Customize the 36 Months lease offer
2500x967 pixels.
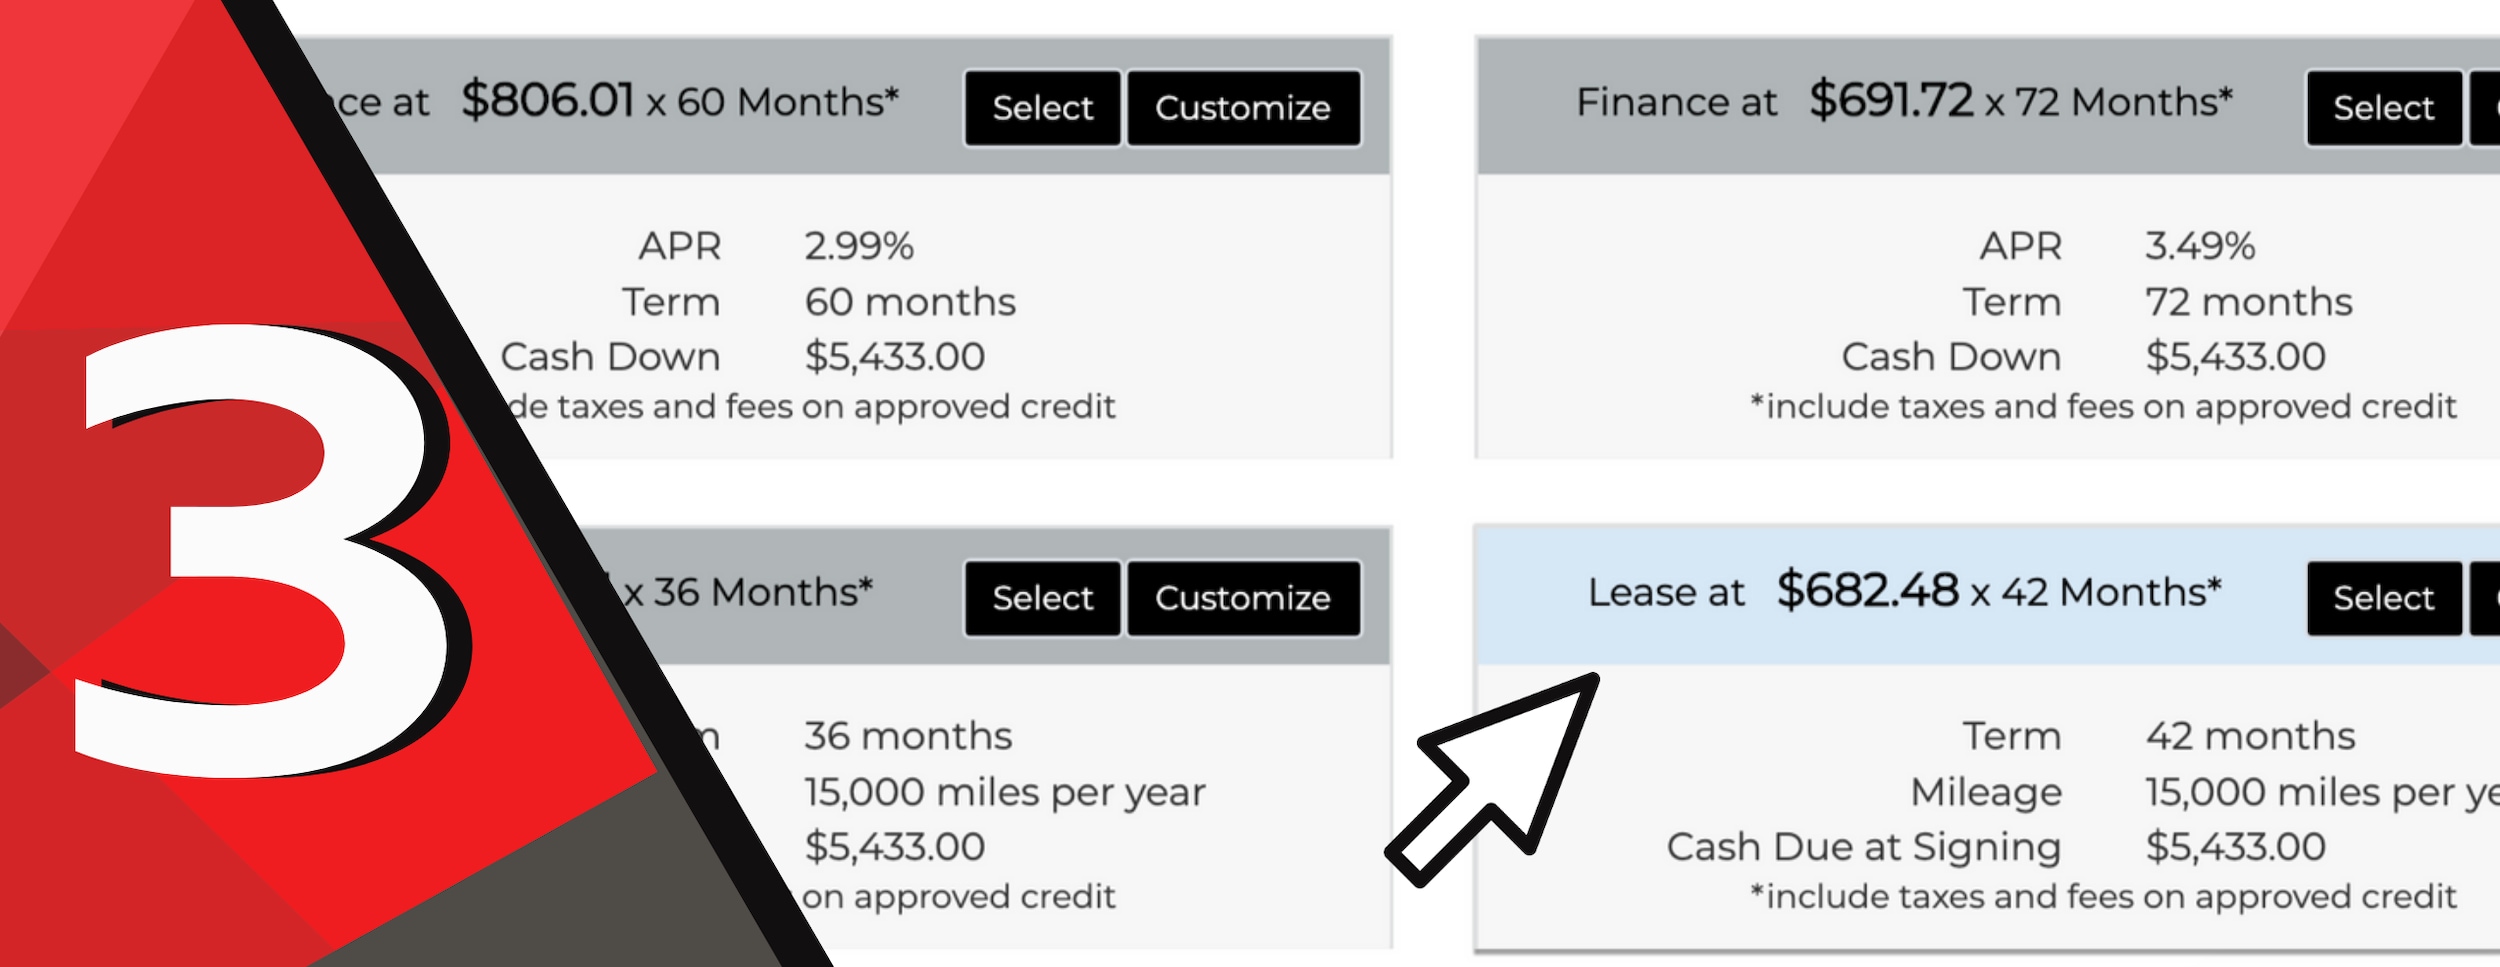click(1243, 598)
